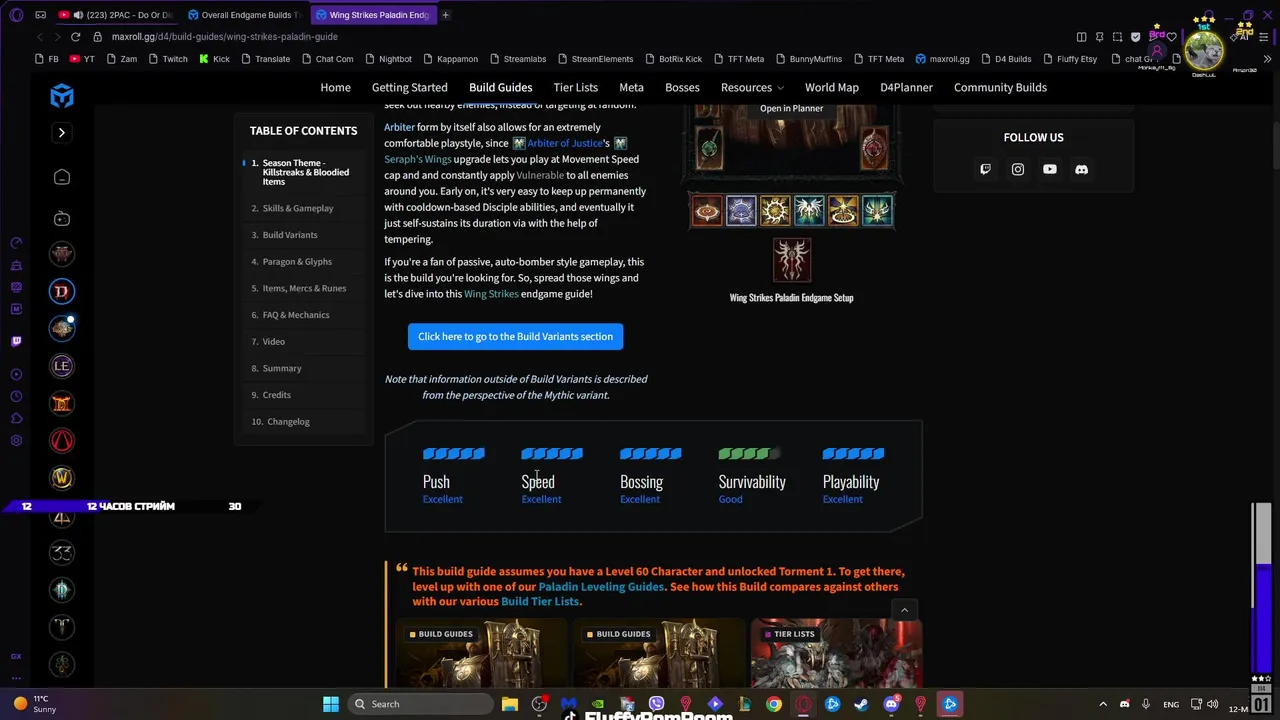Expand the left sidebar with the arrow button
Screen dimensions: 1280x720
tap(61, 132)
